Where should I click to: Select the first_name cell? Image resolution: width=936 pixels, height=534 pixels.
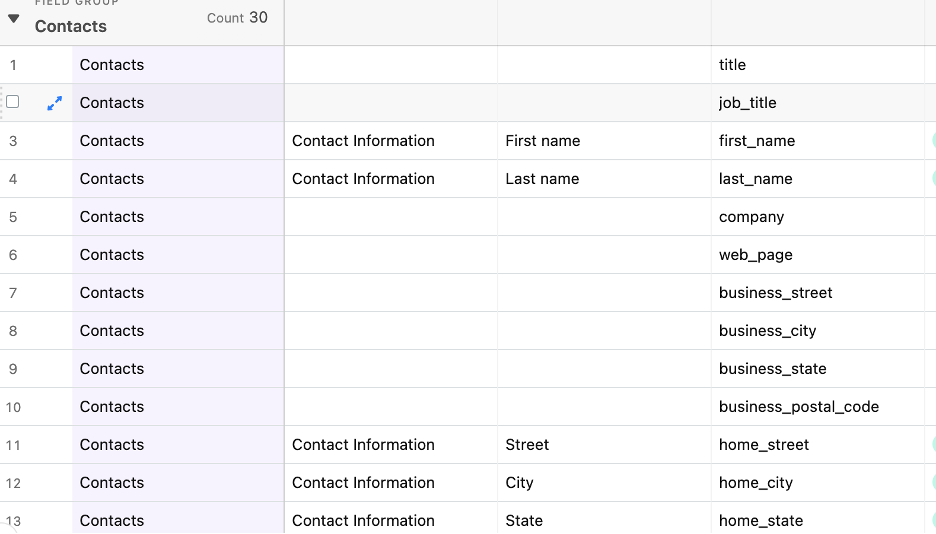tap(757, 141)
